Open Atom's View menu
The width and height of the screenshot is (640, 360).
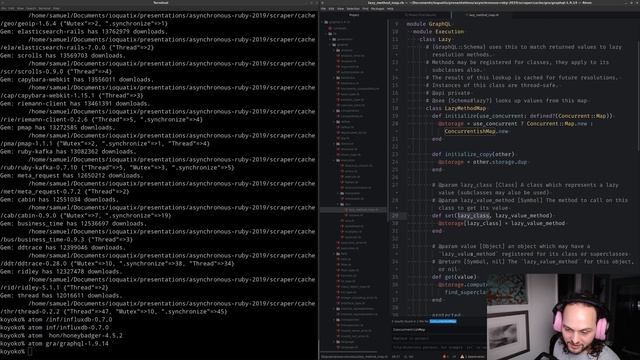point(340,9)
